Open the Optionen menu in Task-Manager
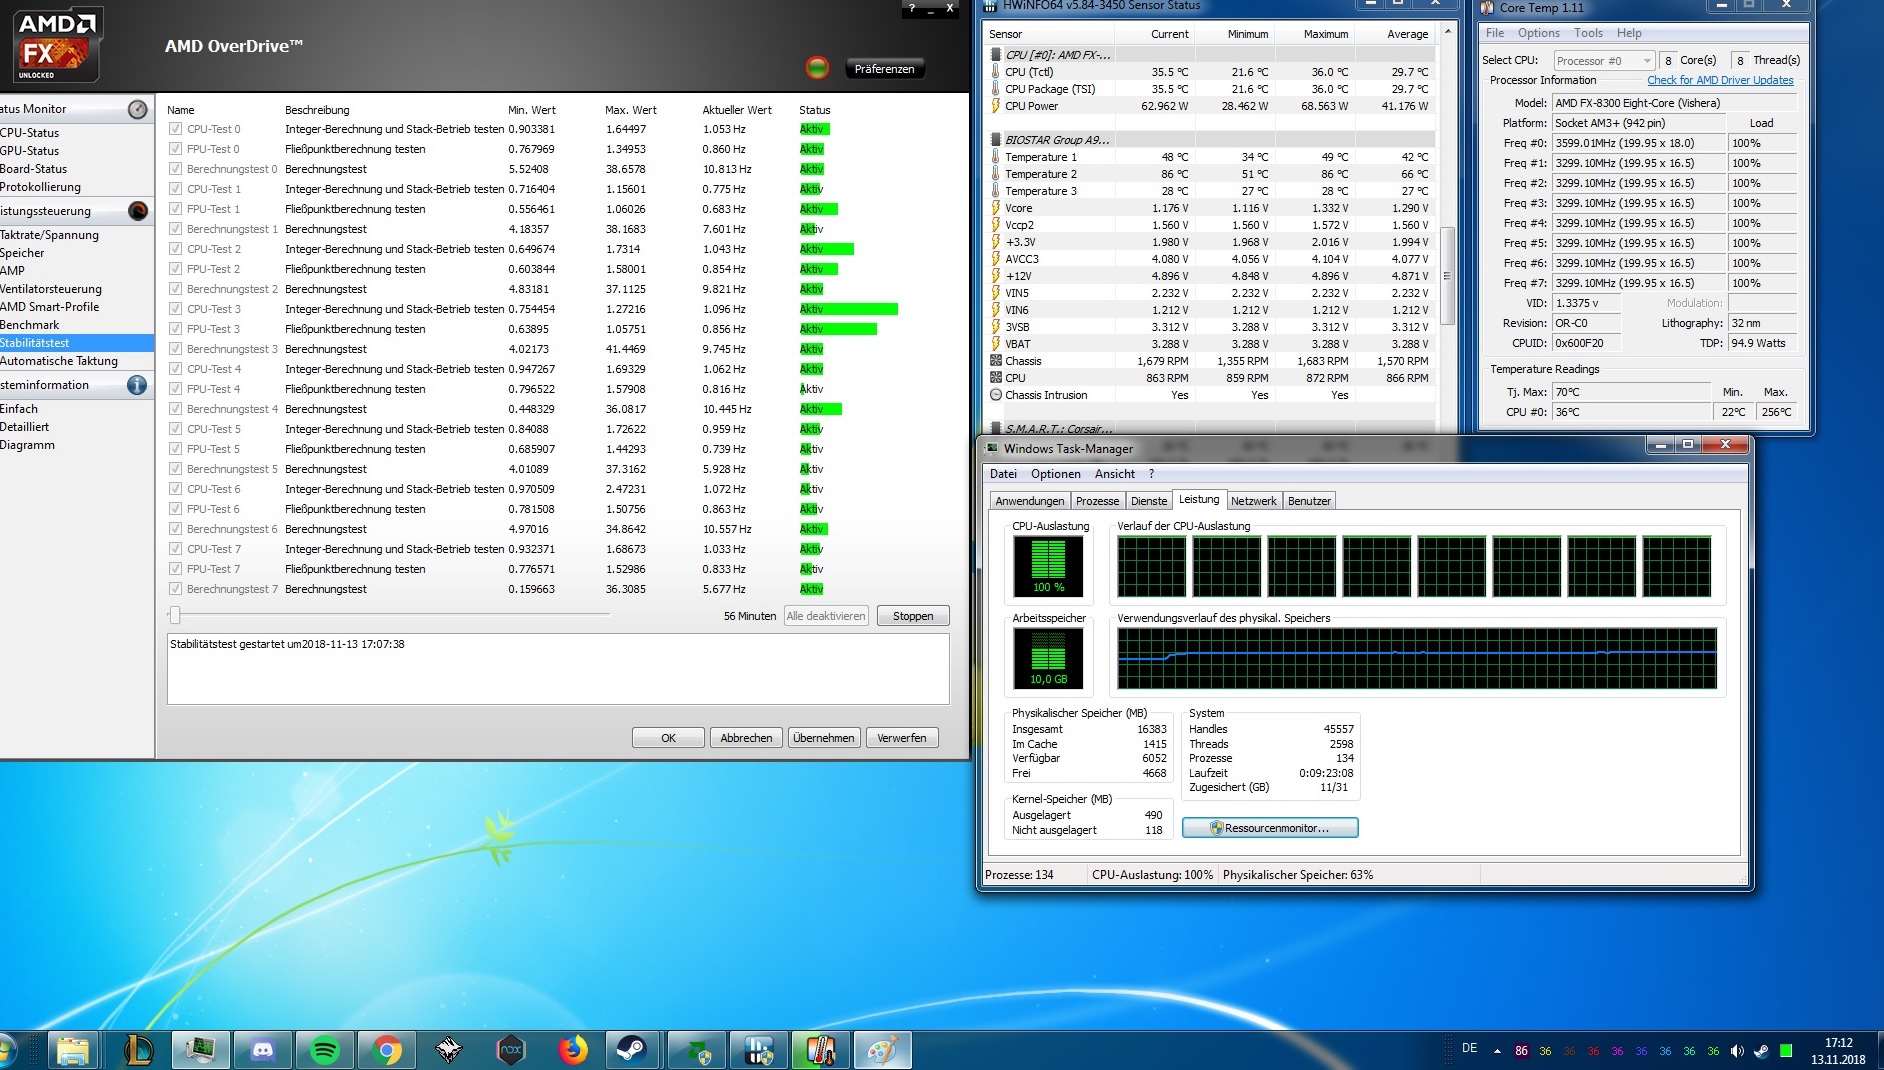Viewport: 1884px width, 1070px height. (1056, 474)
